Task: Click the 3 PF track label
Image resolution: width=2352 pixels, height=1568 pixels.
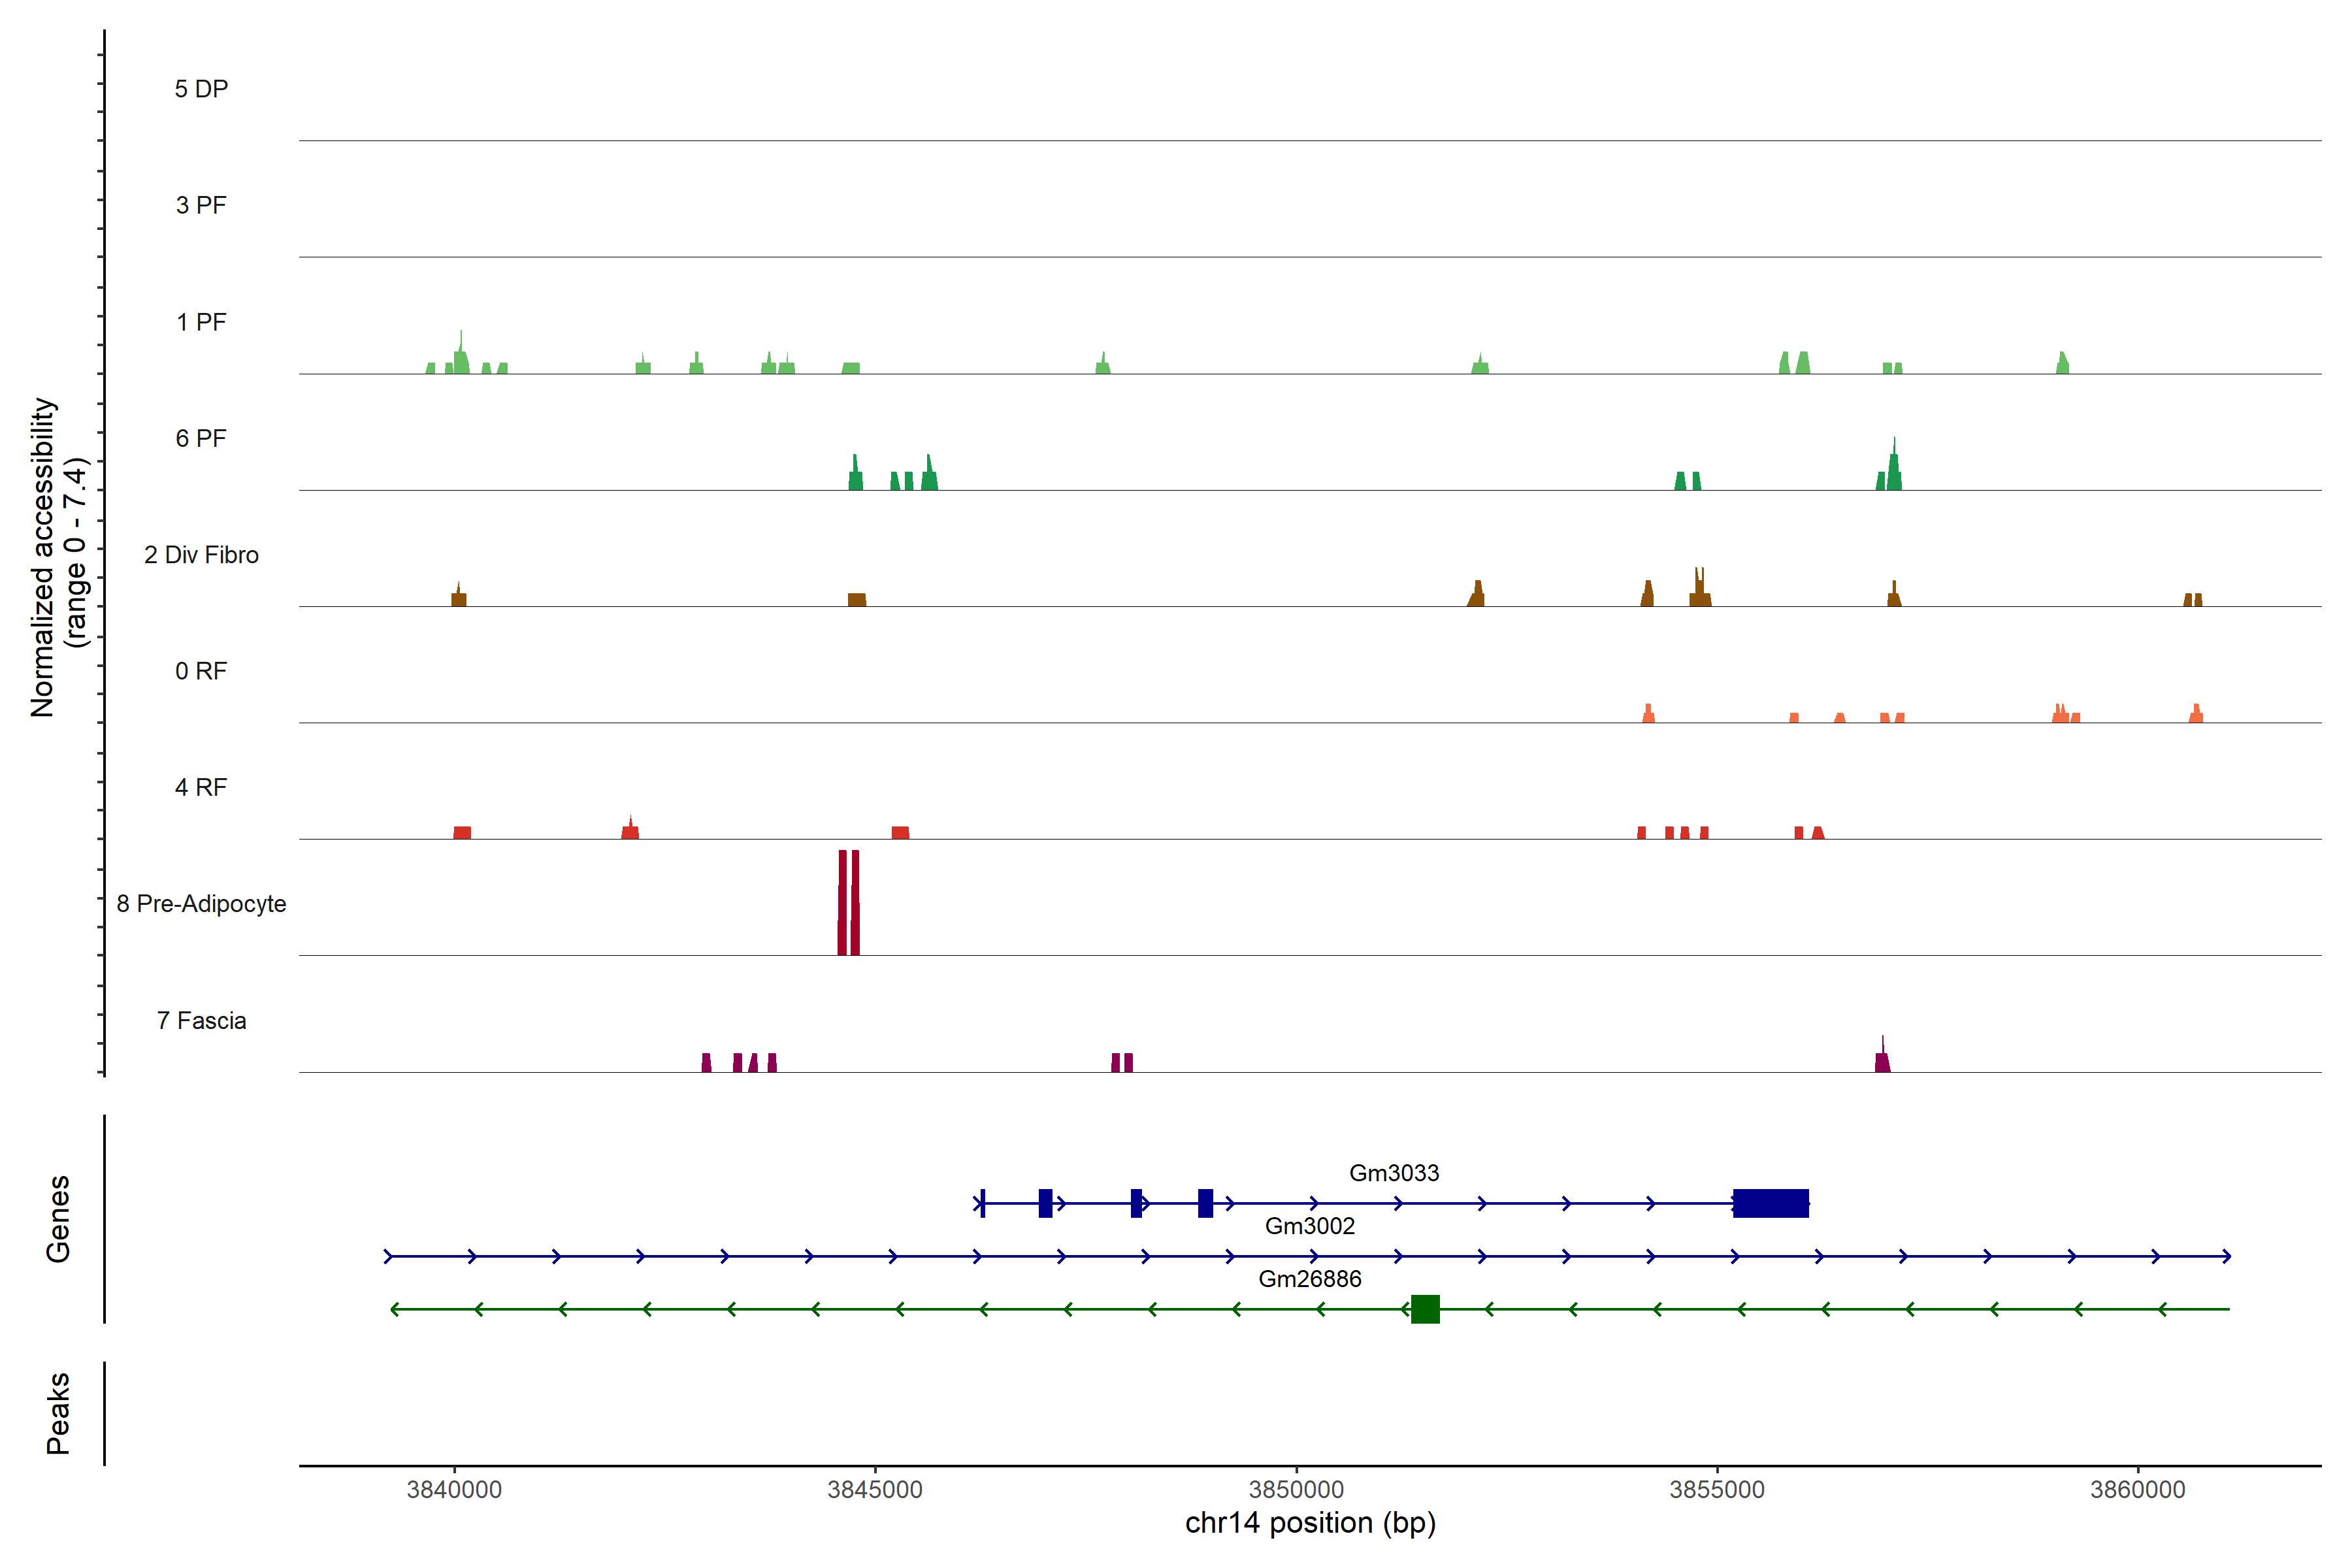Action: click(201, 205)
